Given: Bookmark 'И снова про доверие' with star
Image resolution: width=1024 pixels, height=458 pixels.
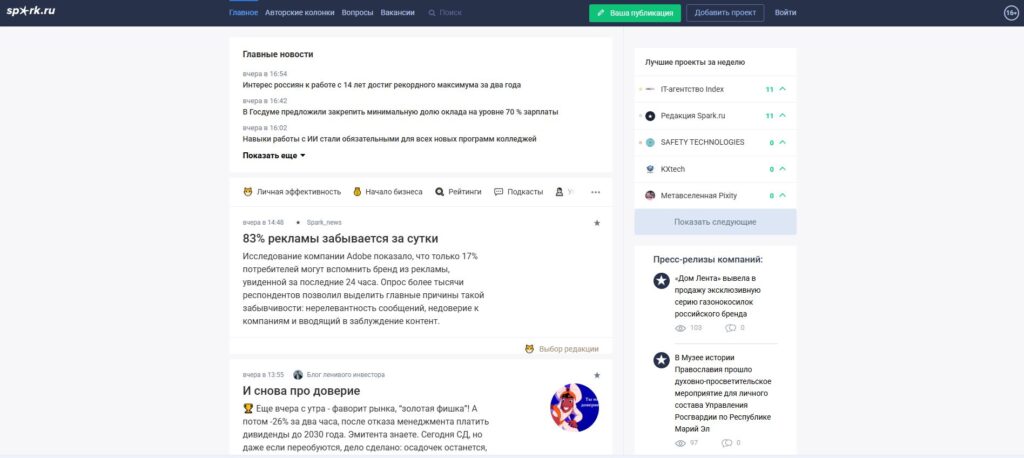Looking at the screenshot, I should [x=596, y=375].
